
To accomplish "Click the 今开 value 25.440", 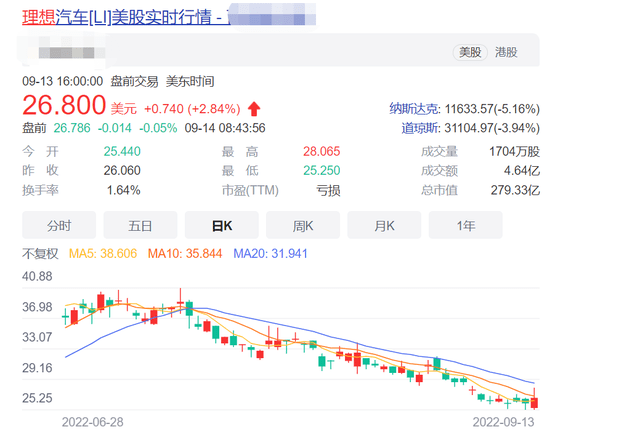I will click(x=122, y=151).
